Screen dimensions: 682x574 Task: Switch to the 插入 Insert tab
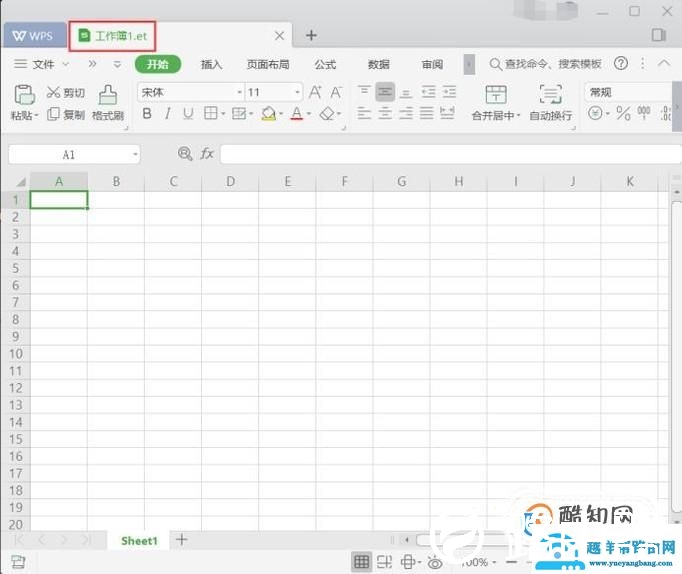[x=212, y=65]
